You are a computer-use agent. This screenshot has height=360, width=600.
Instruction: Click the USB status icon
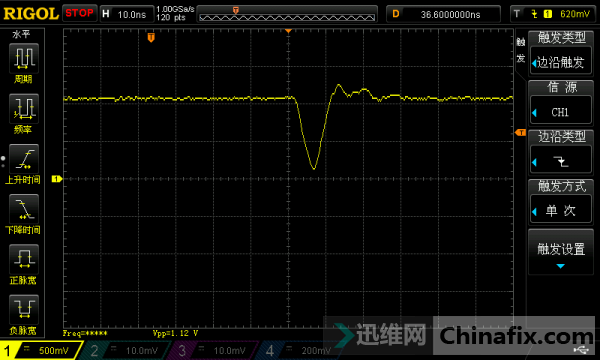(x=581, y=350)
